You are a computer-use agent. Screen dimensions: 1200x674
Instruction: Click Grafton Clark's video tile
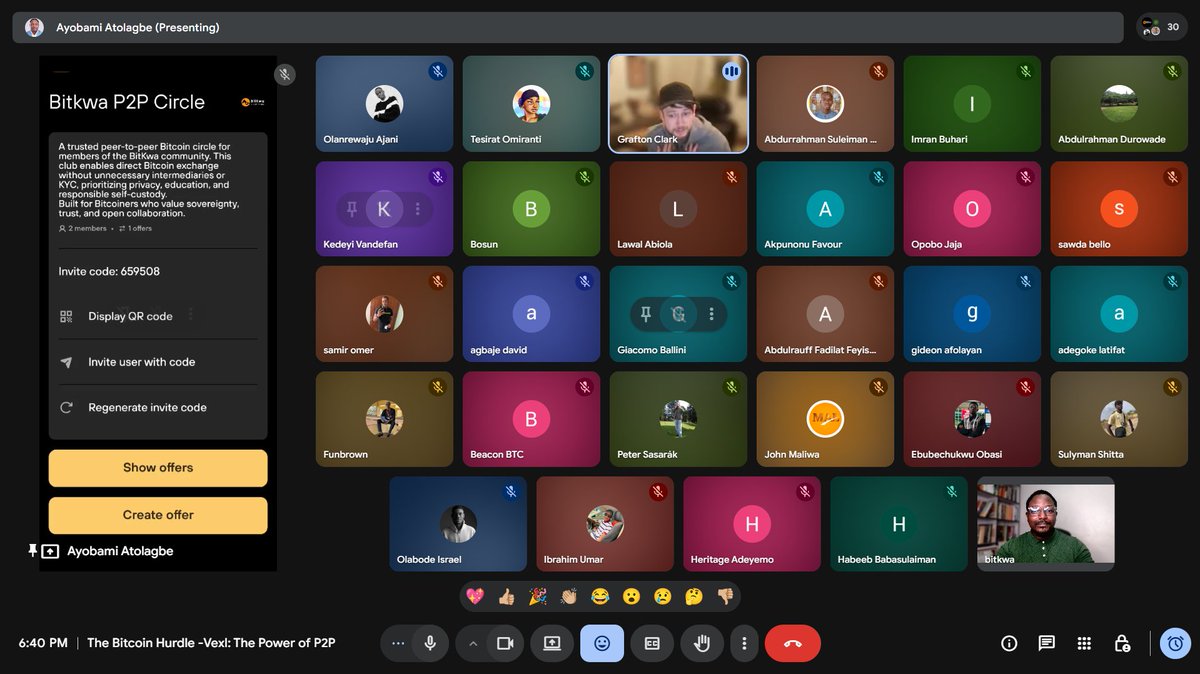click(678, 103)
